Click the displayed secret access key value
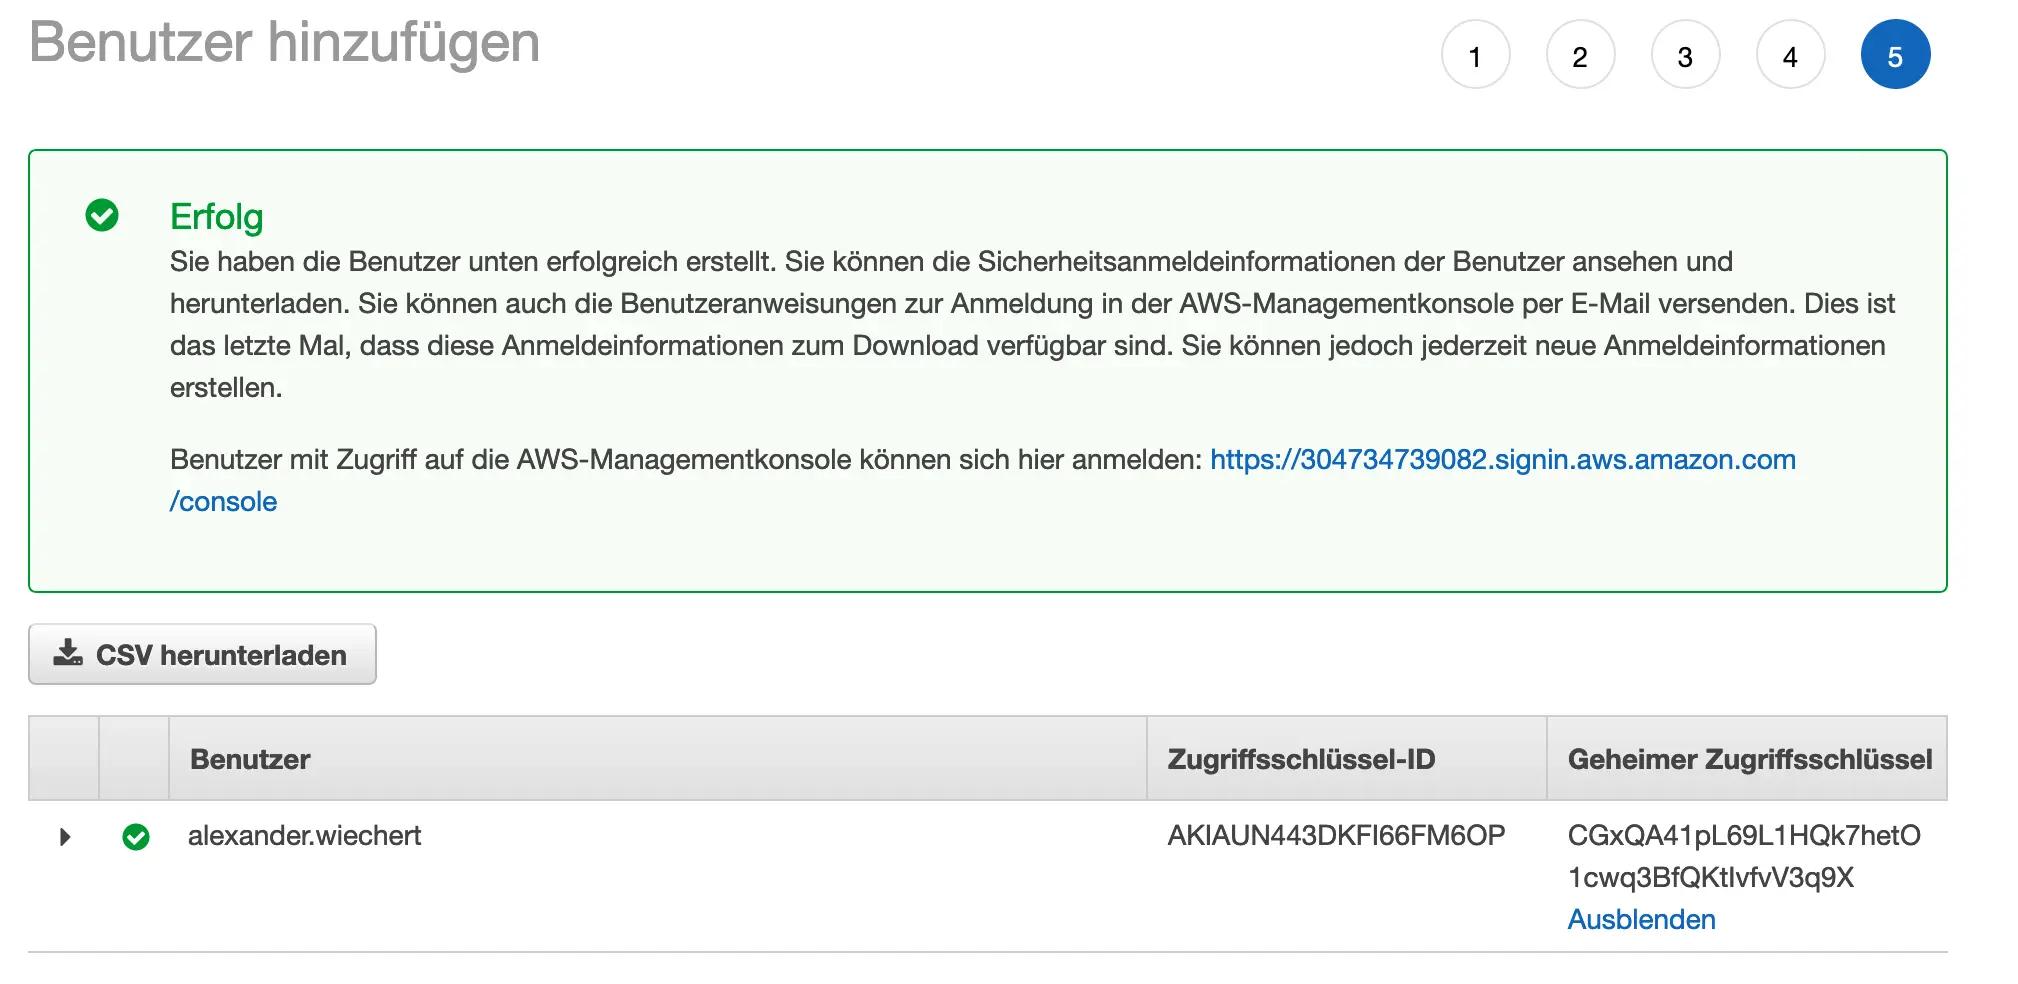 click(1743, 856)
